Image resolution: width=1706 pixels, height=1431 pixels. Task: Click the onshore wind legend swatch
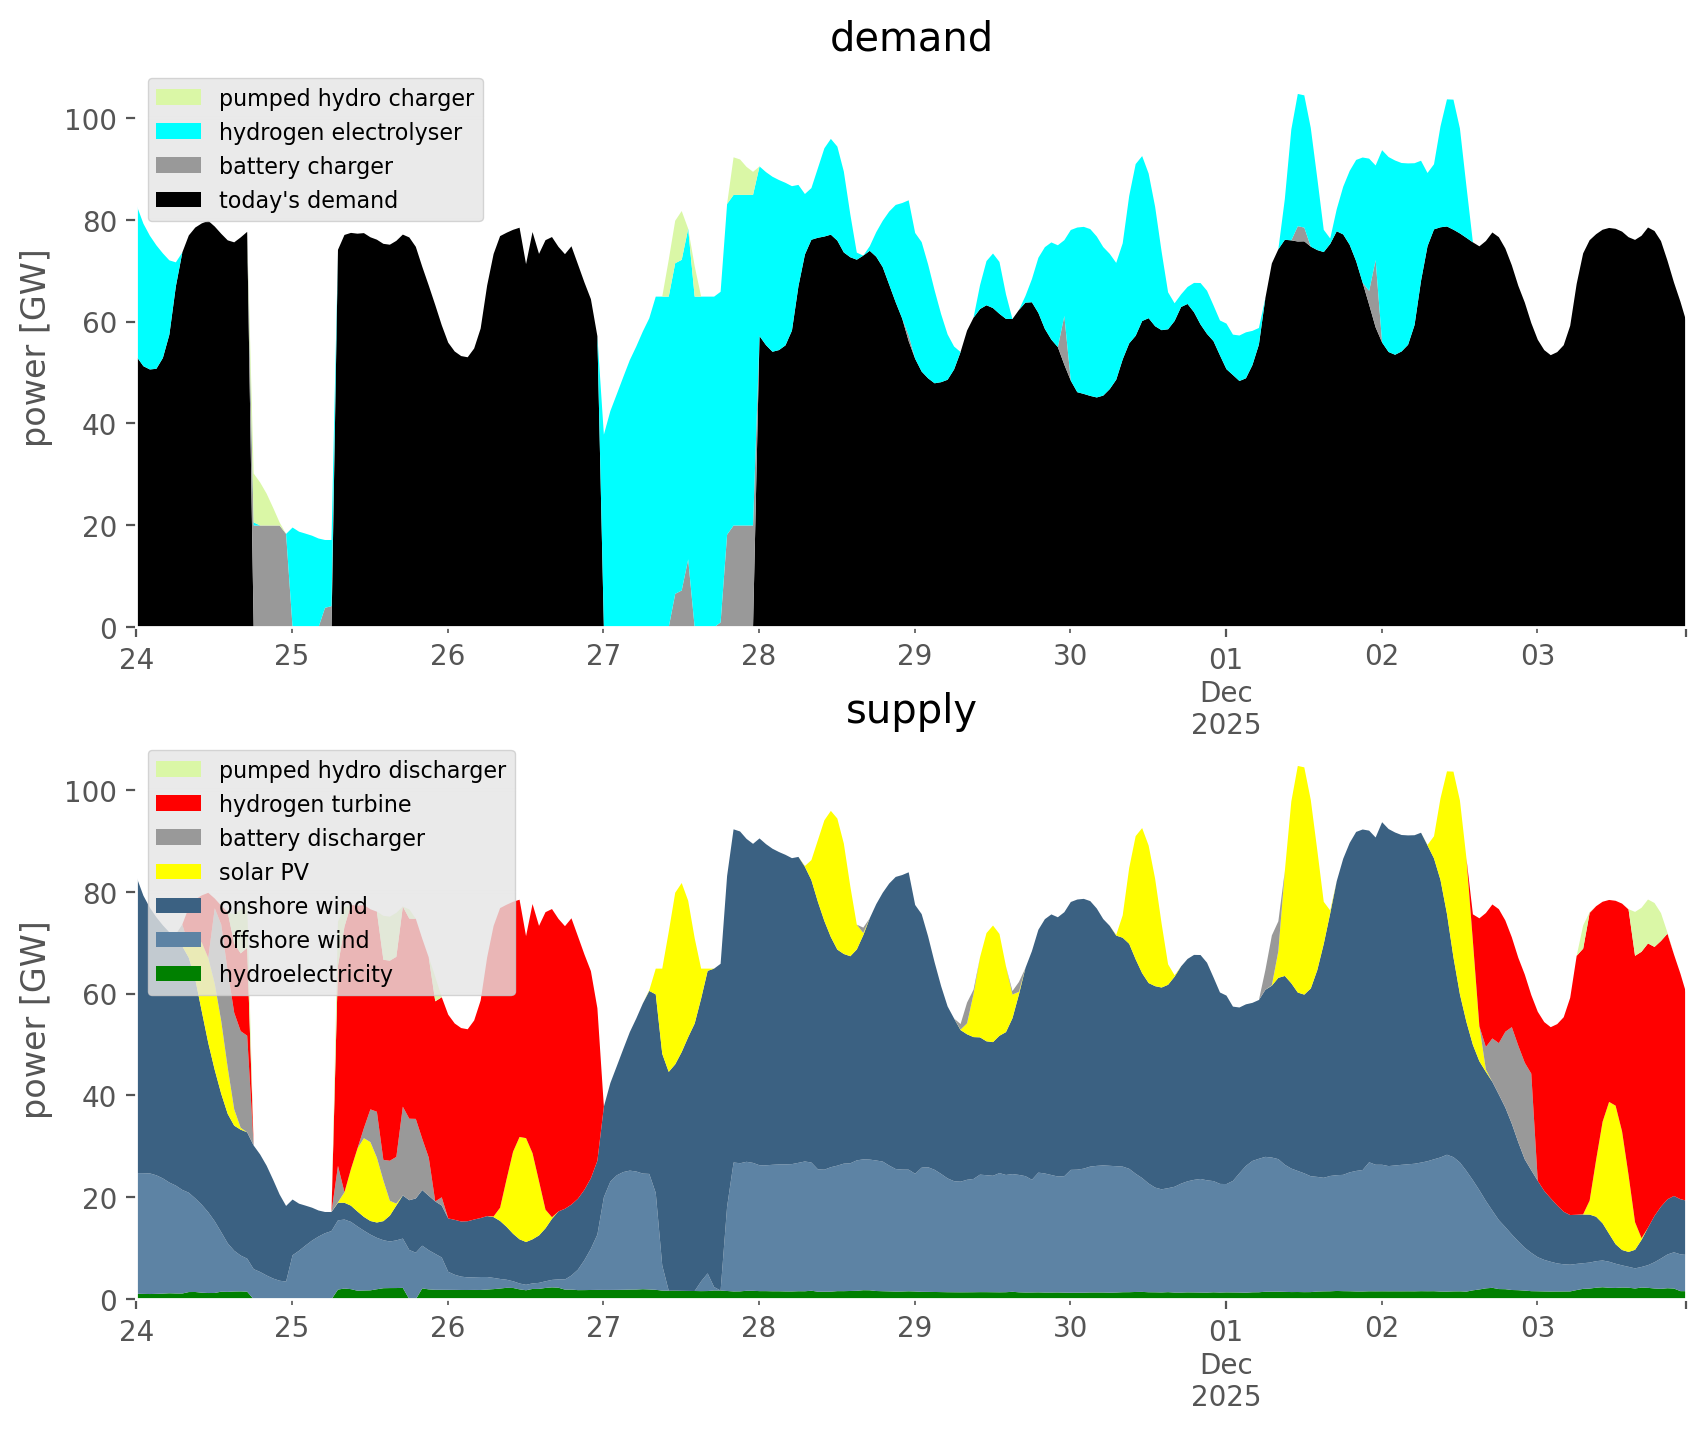tap(179, 906)
